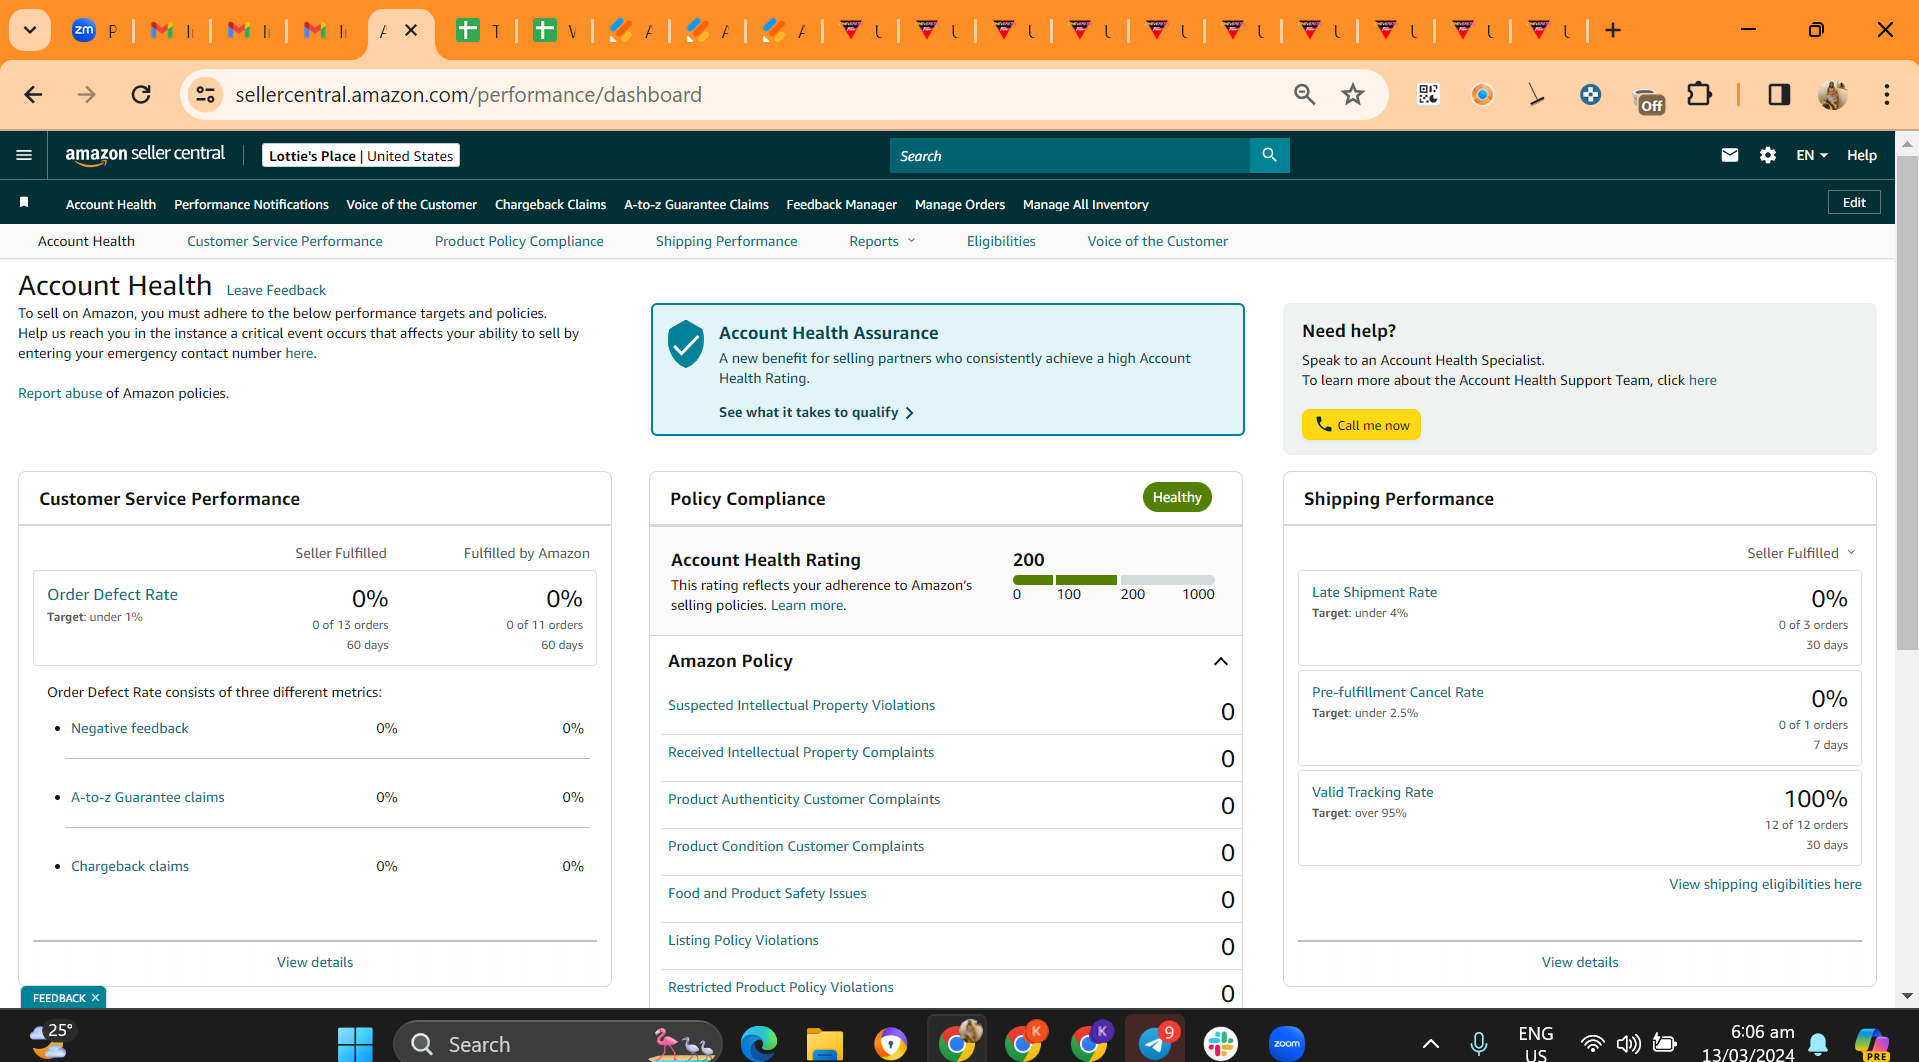Click the browser address bar URL
This screenshot has width=1919, height=1062.
pyautogui.click(x=468, y=94)
